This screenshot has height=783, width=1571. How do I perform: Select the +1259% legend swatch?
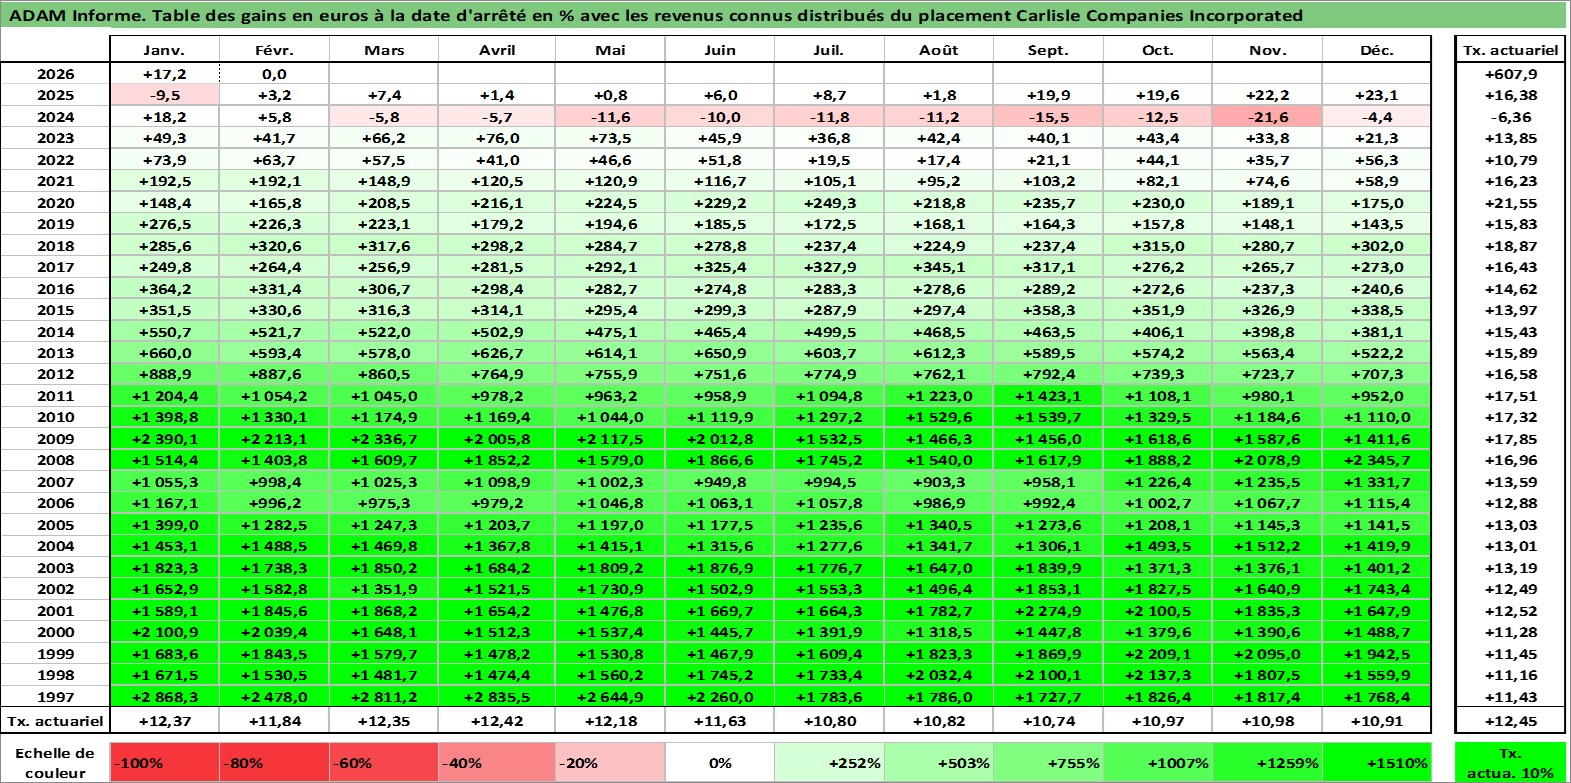[1267, 762]
